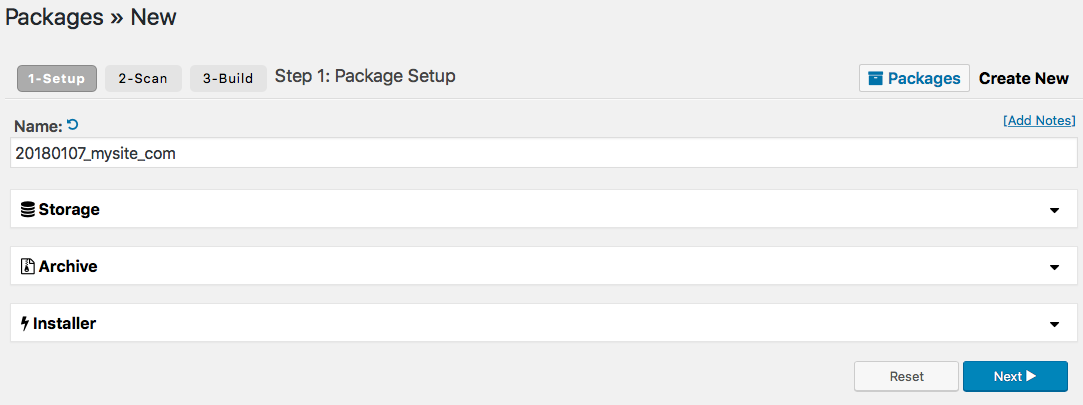The width and height of the screenshot is (1083, 405).
Task: Open the Packages list button
Action: tap(914, 78)
